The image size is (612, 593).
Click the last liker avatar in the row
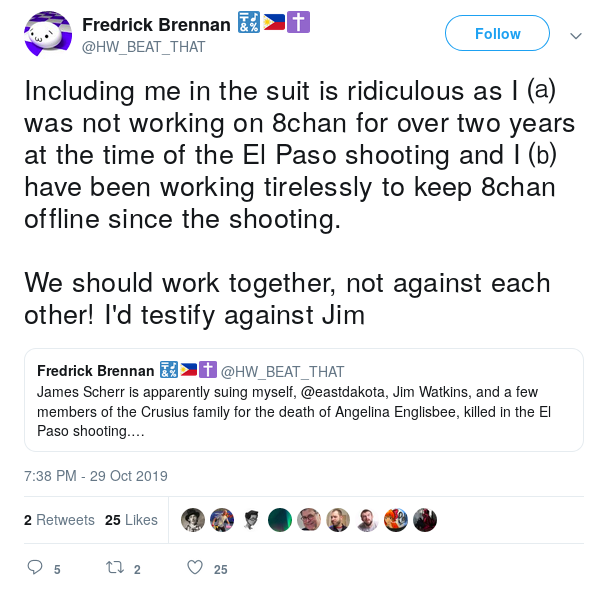425,520
